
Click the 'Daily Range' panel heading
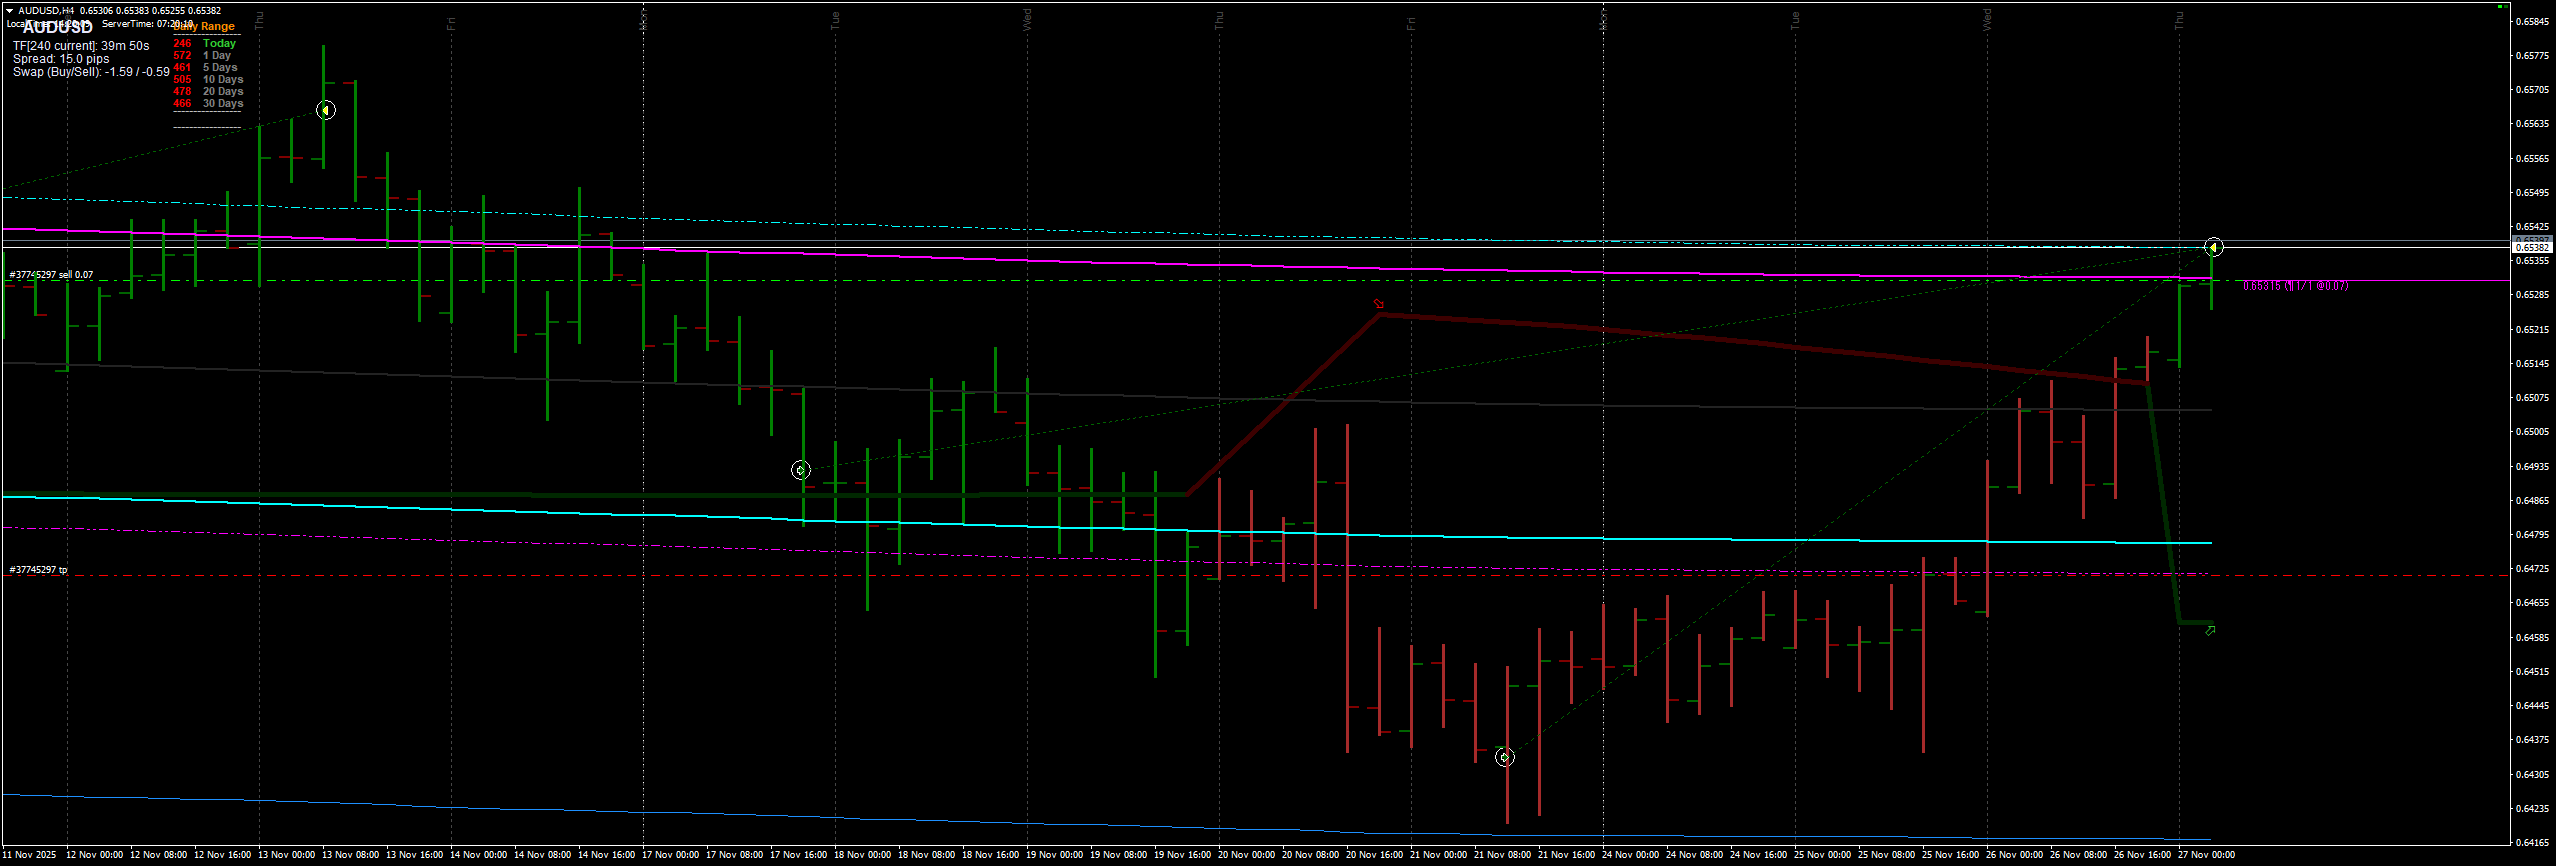click(x=206, y=27)
